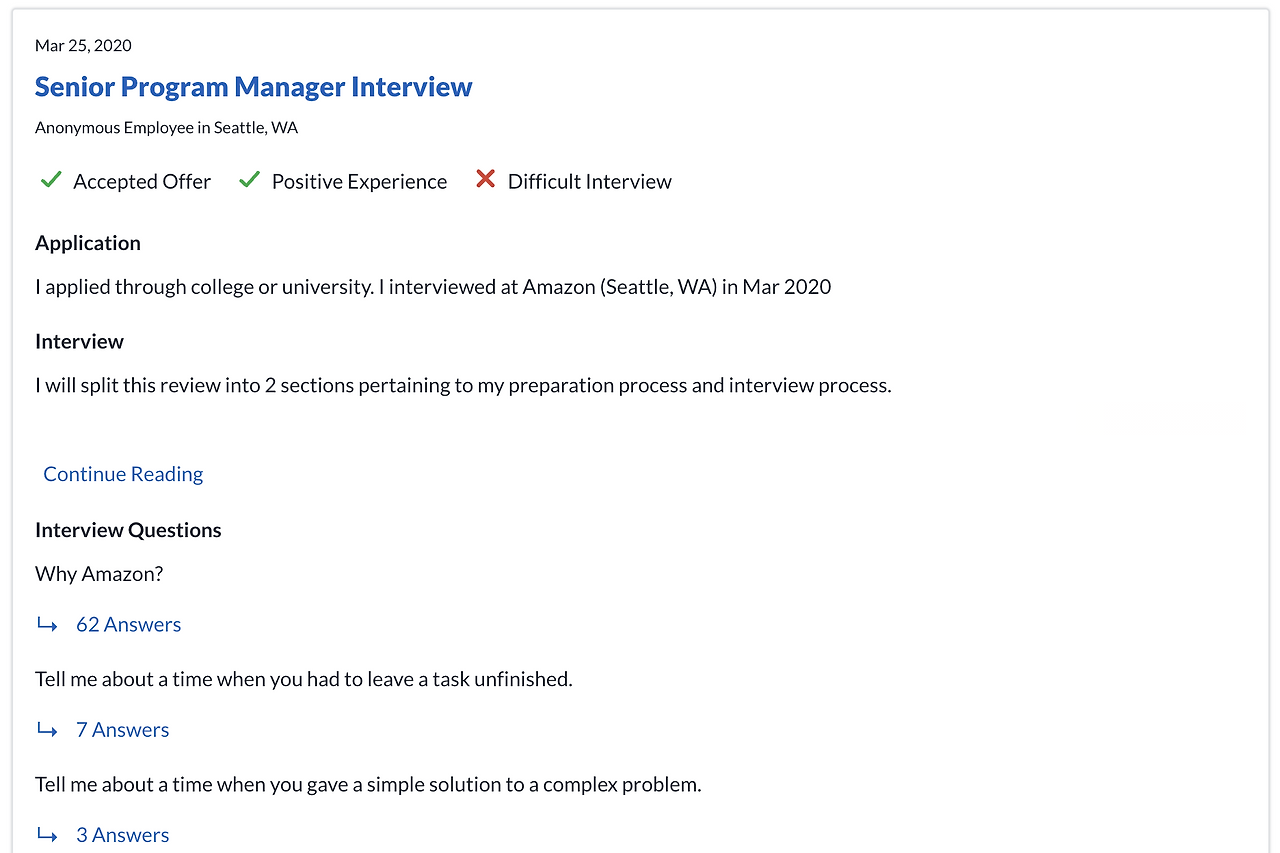The image size is (1280, 853).
Task: Click the Anonymous Employee in Seattle byline
Action: 166,128
